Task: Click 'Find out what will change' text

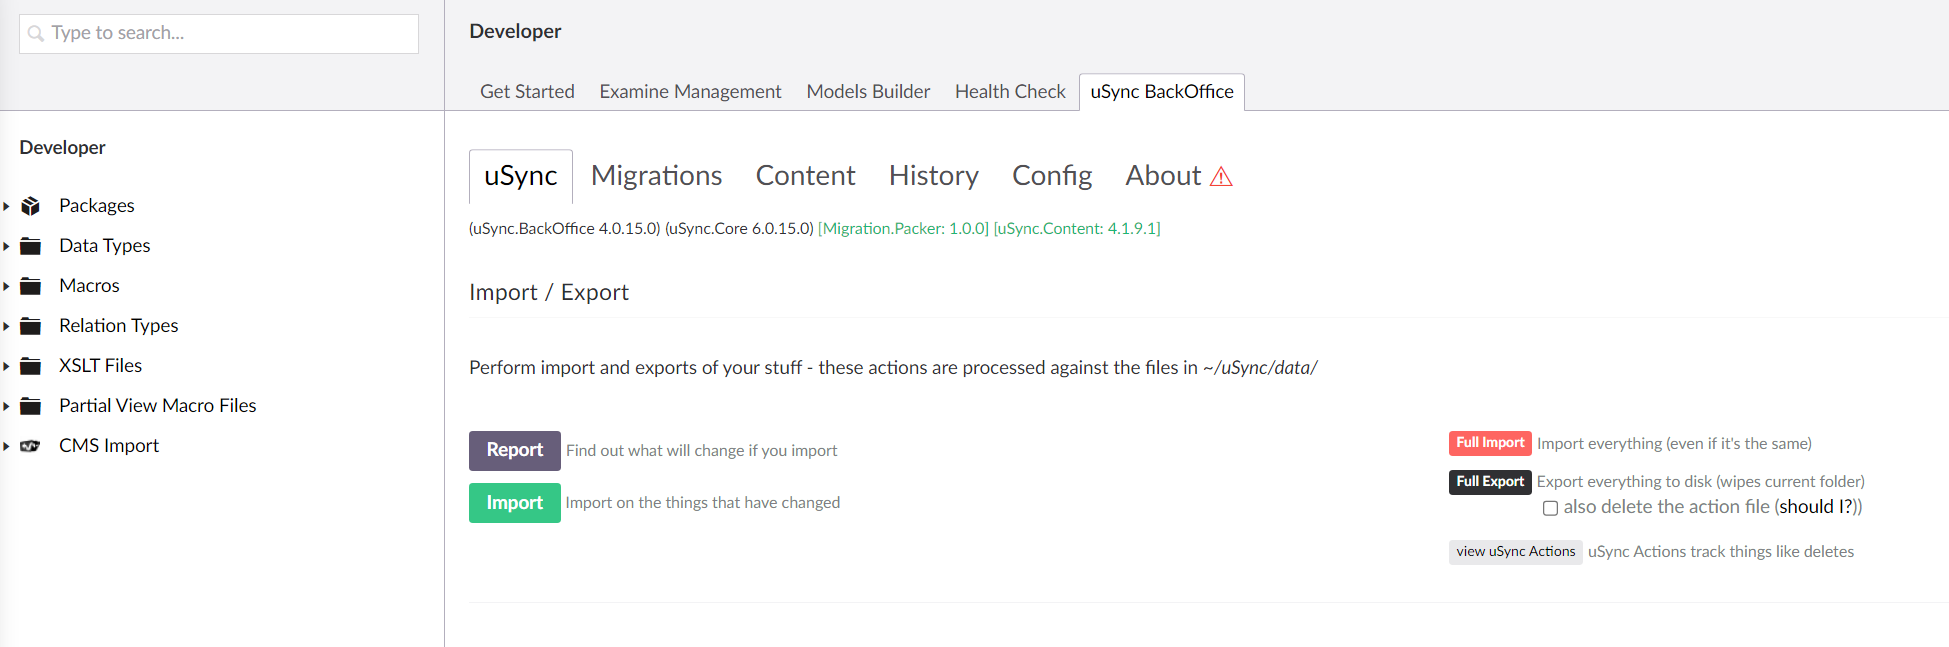Action: click(x=702, y=451)
